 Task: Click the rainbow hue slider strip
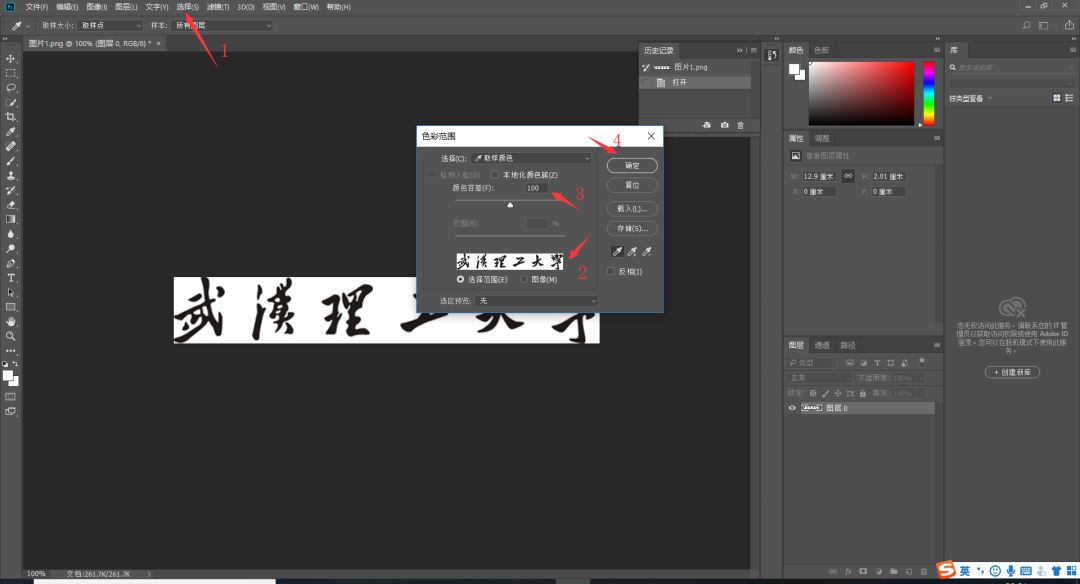[x=929, y=93]
